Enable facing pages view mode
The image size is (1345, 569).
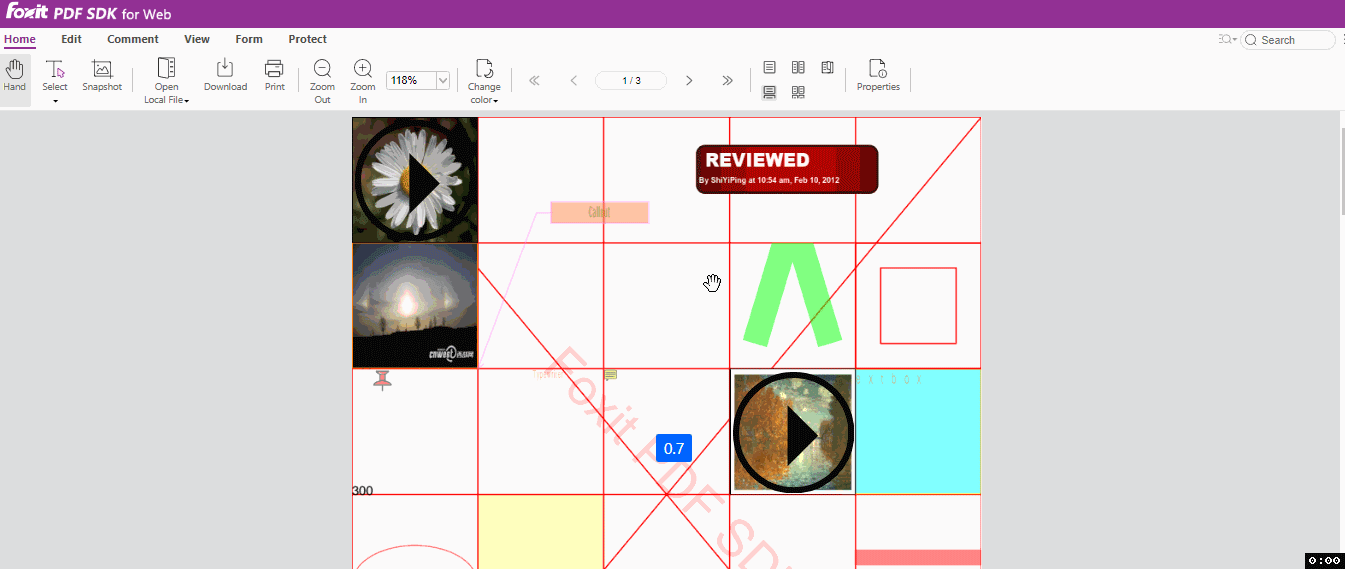tap(798, 68)
